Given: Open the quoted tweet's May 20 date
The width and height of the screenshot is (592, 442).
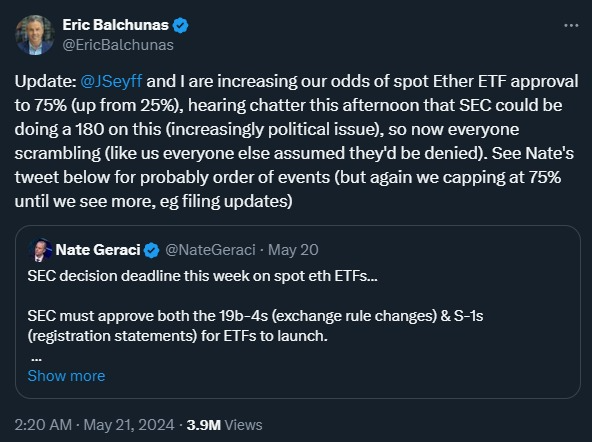Looking at the screenshot, I should point(293,250).
